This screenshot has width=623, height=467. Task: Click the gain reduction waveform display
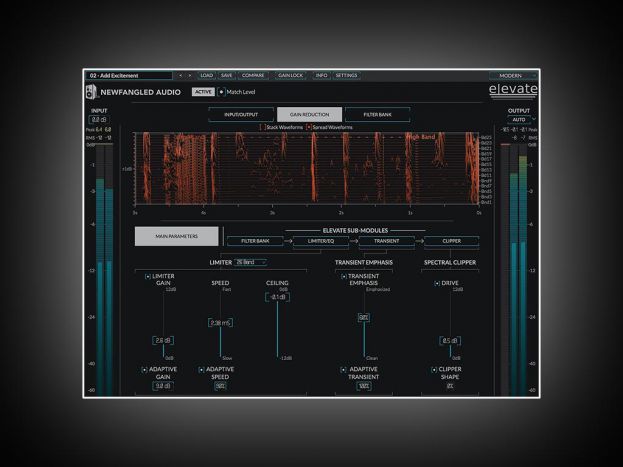point(307,169)
